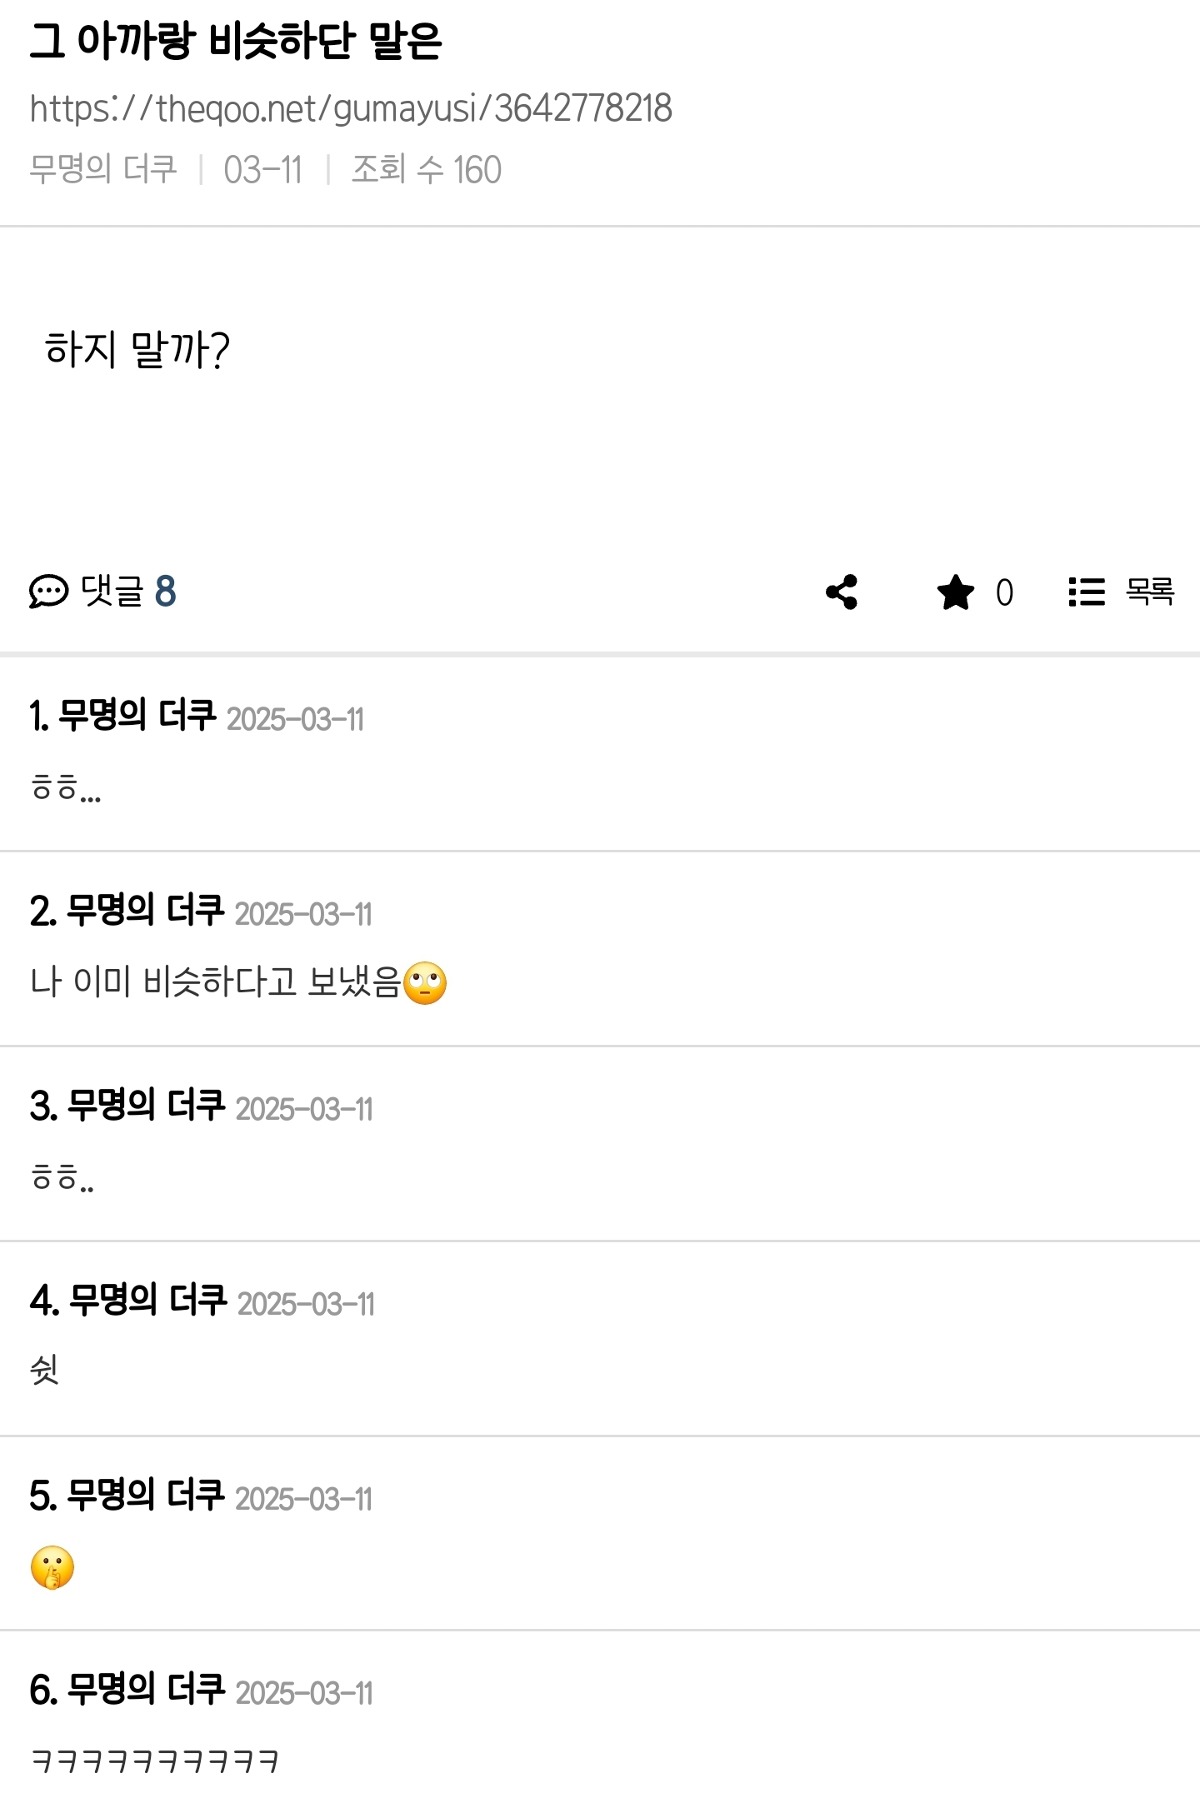This screenshot has width=1200, height=1808.
Task: Click the star scrap icon
Action: (955, 592)
